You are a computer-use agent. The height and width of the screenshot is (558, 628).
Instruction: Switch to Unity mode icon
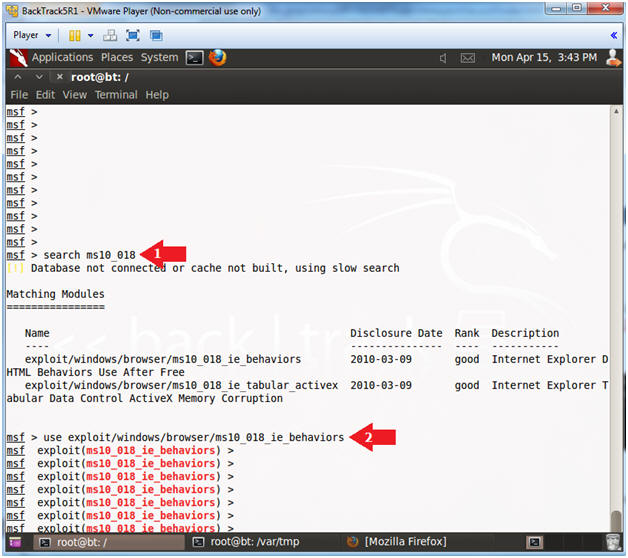[156, 36]
